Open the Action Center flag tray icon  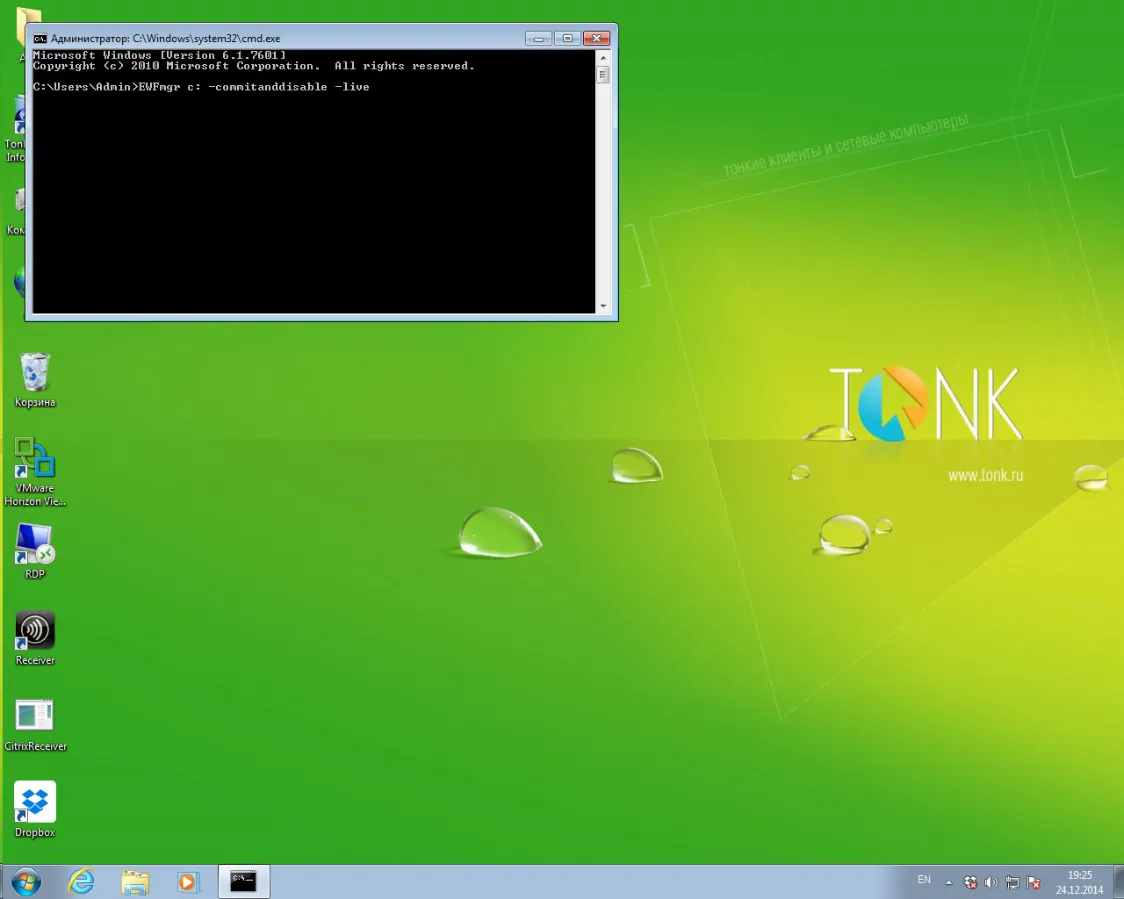(1034, 883)
